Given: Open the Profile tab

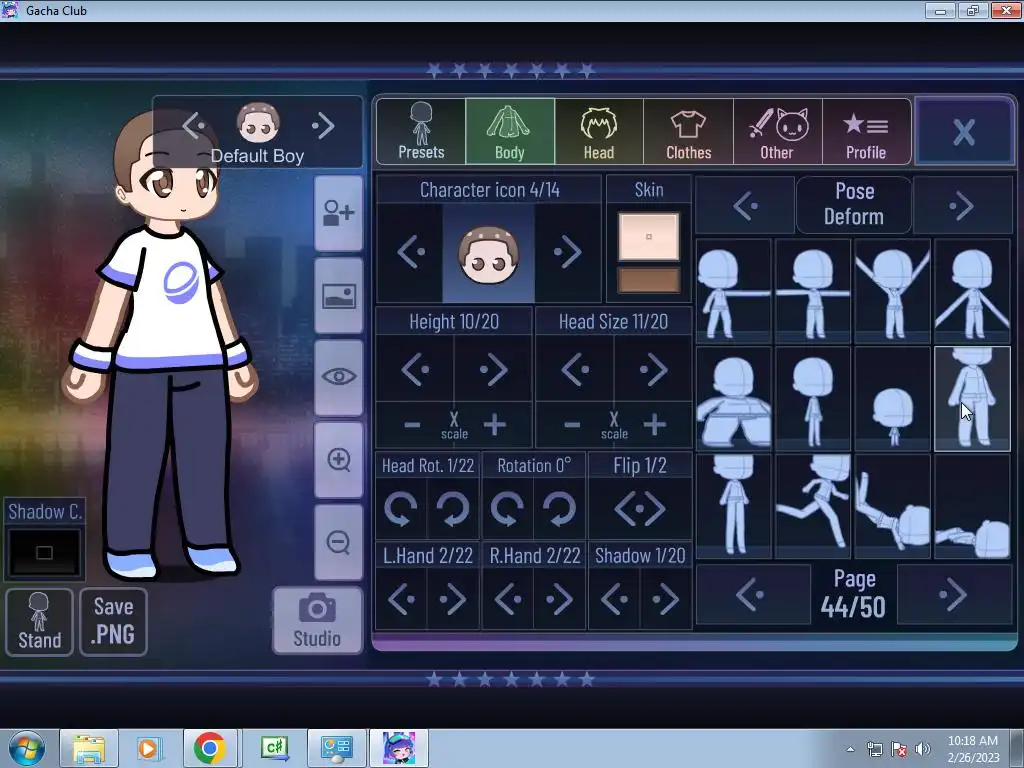Looking at the screenshot, I should click(866, 132).
